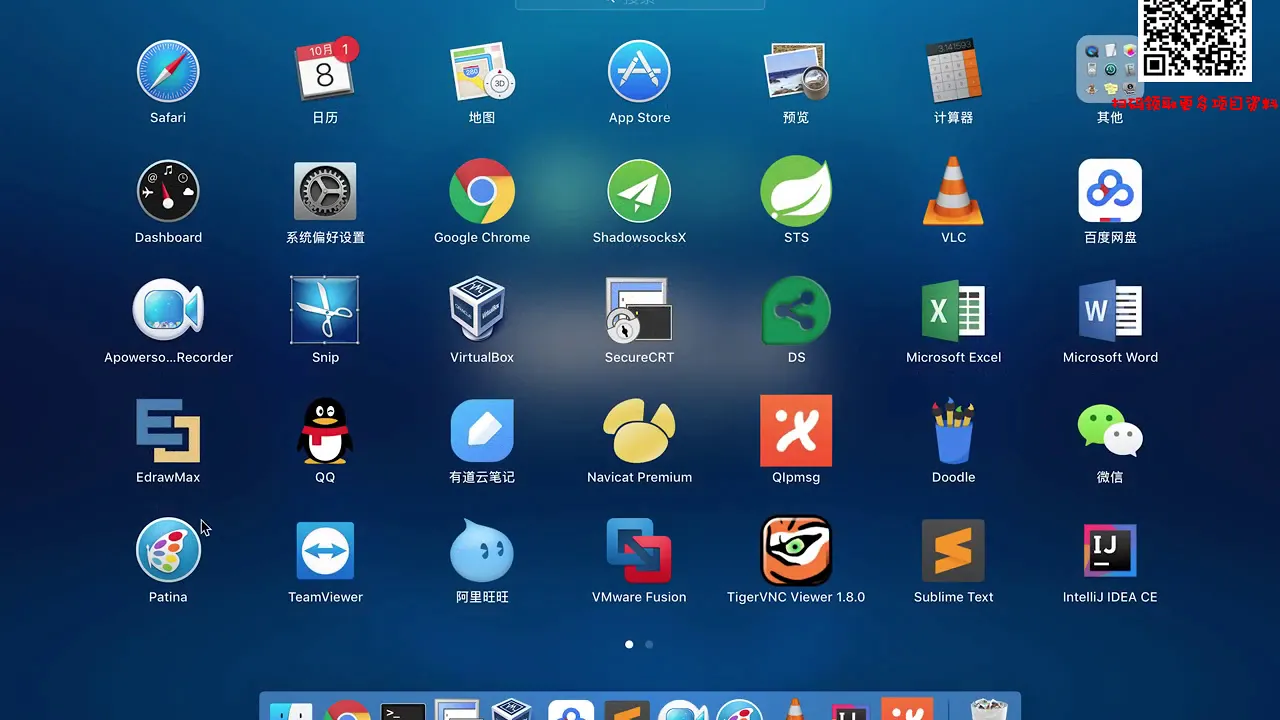Open Safari from Launchpad
1280x720 pixels.
[168, 71]
